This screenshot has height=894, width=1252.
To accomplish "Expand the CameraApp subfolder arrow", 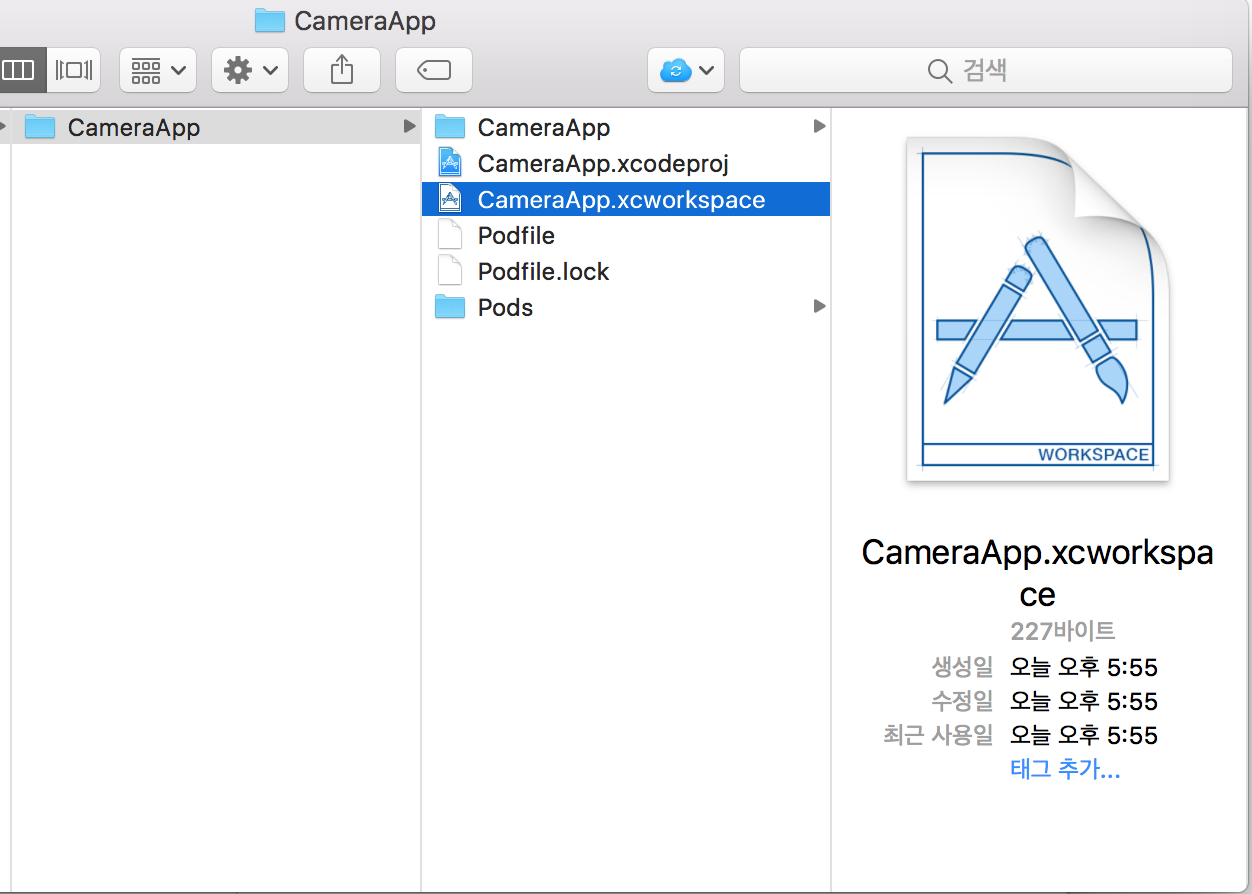I will (819, 127).
